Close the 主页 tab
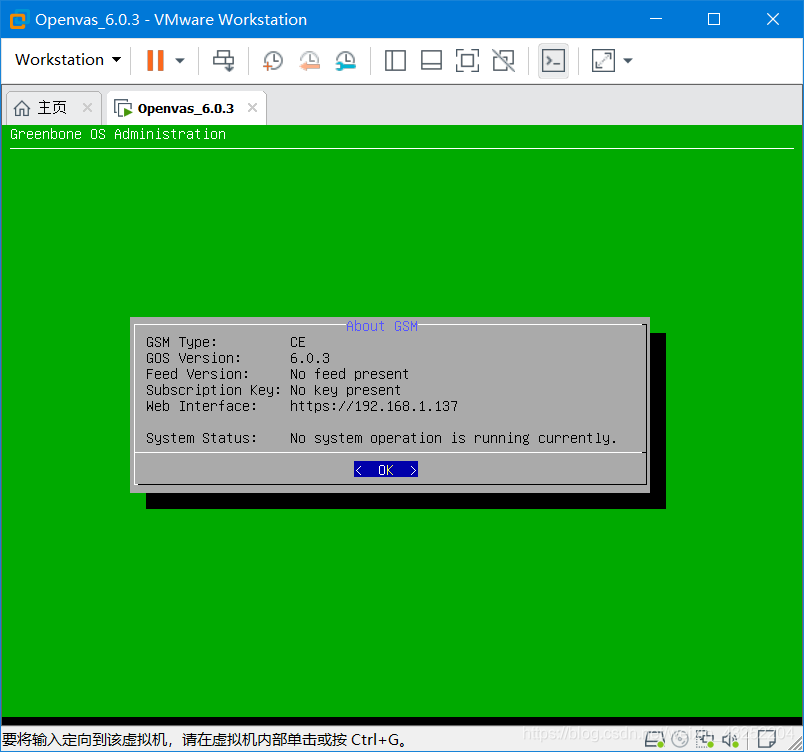Screen dimensions: 804x752 [87, 108]
